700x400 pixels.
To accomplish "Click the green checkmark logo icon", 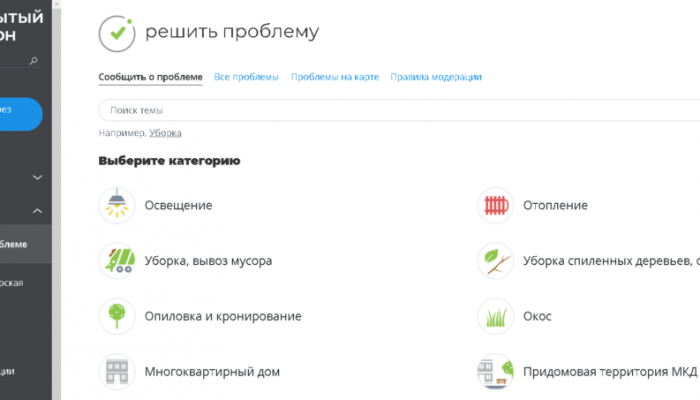I will point(117,33).
